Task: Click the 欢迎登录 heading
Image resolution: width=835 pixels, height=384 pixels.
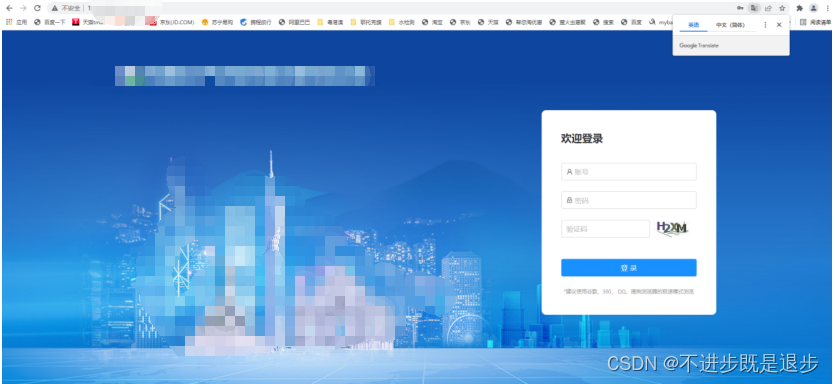Action: click(x=582, y=139)
